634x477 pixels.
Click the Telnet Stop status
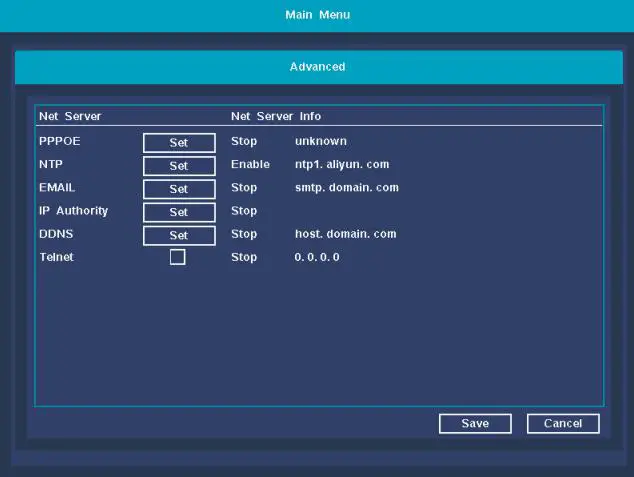click(x=244, y=257)
